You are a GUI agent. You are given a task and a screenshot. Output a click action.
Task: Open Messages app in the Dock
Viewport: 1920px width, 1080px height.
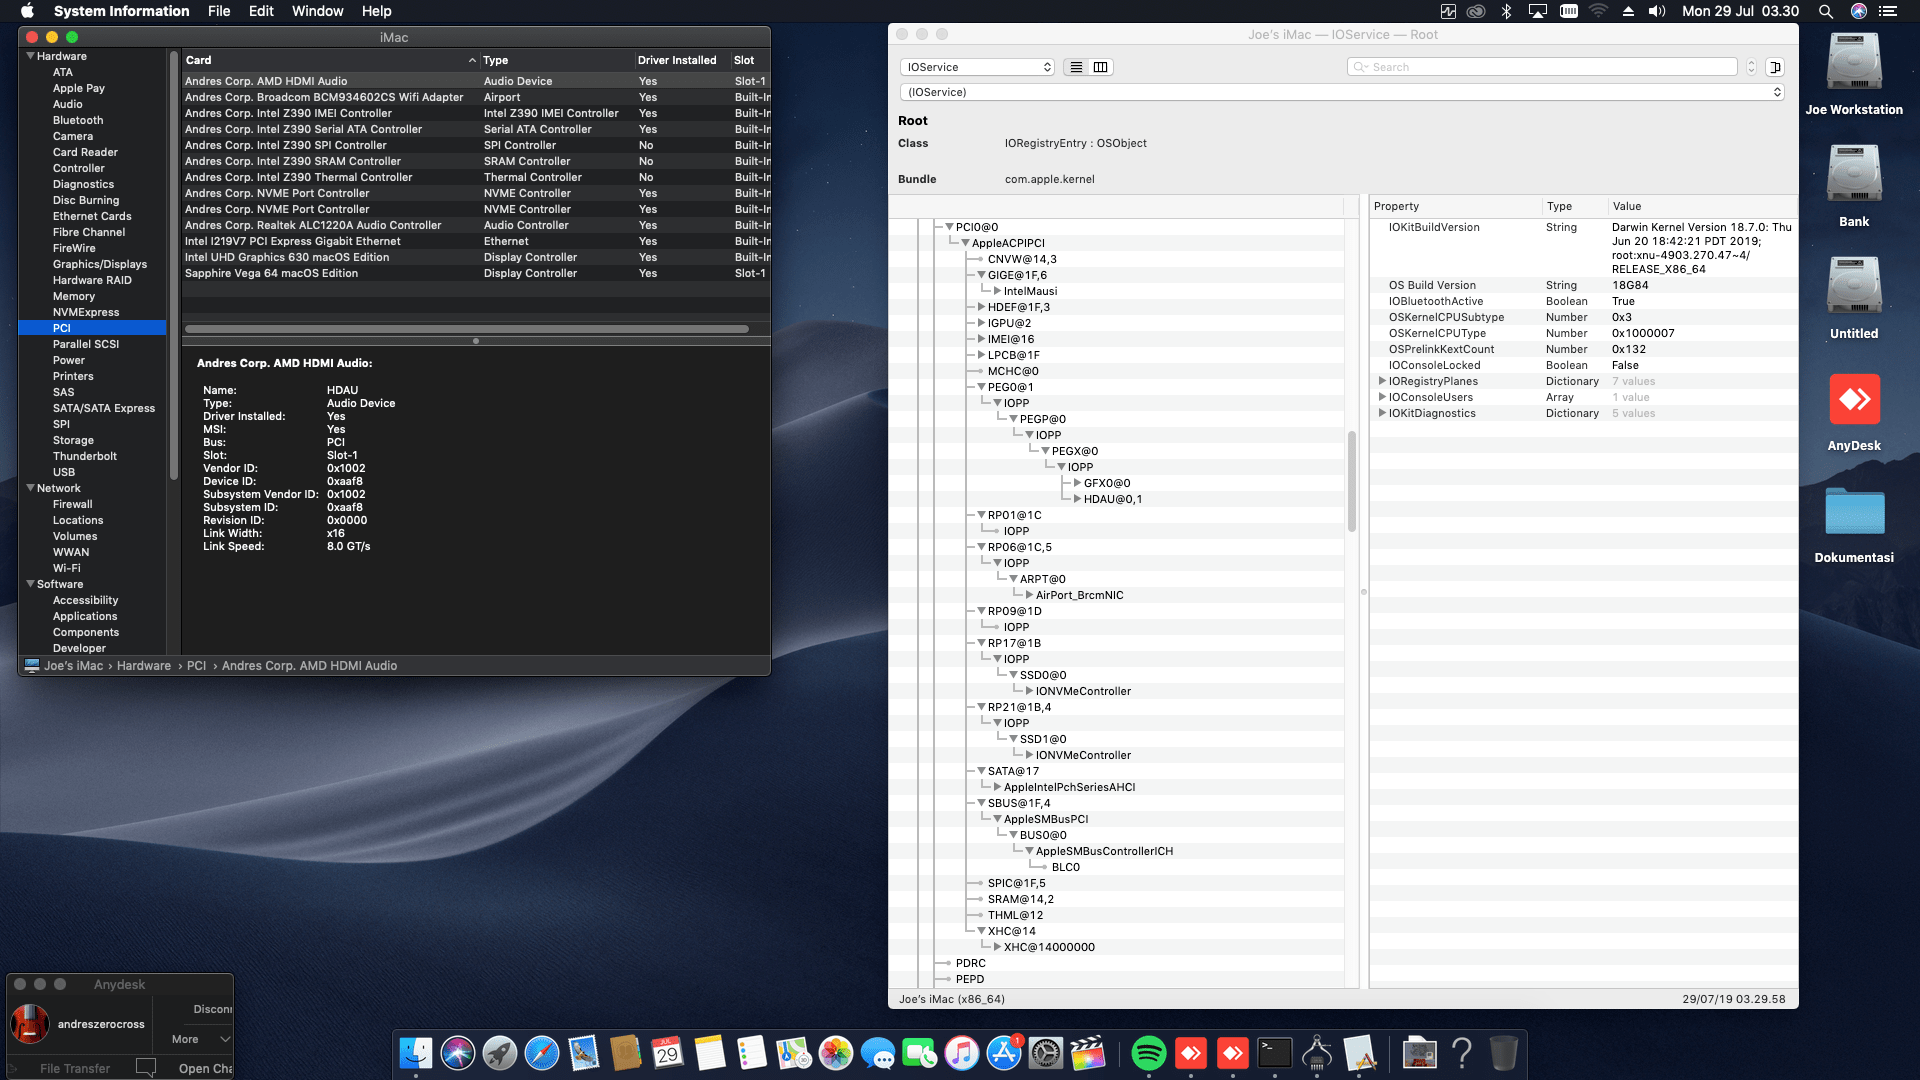point(878,1053)
